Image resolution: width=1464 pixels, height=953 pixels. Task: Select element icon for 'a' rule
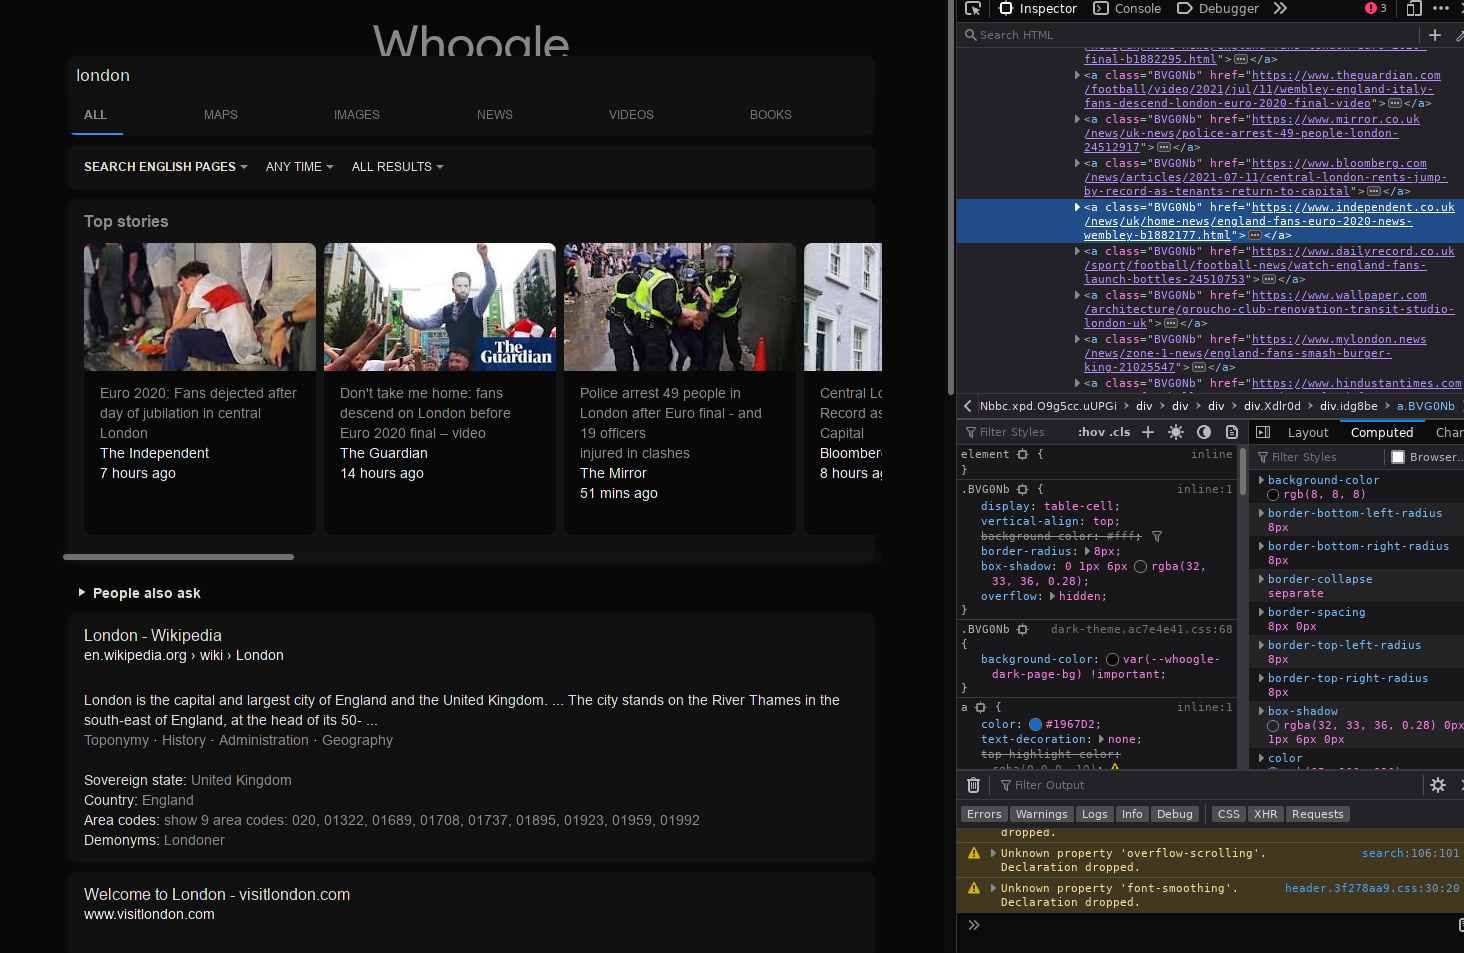pos(981,708)
